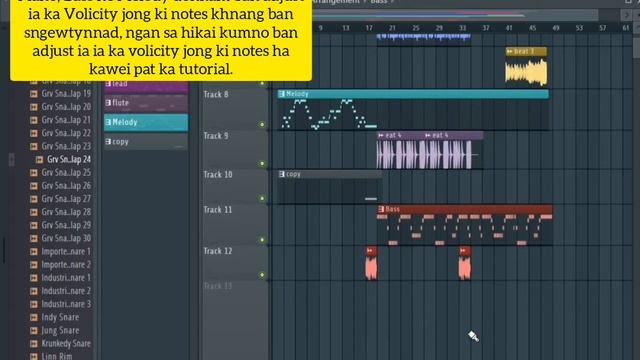Click the Beat 3 yellow waveform body

point(526,72)
